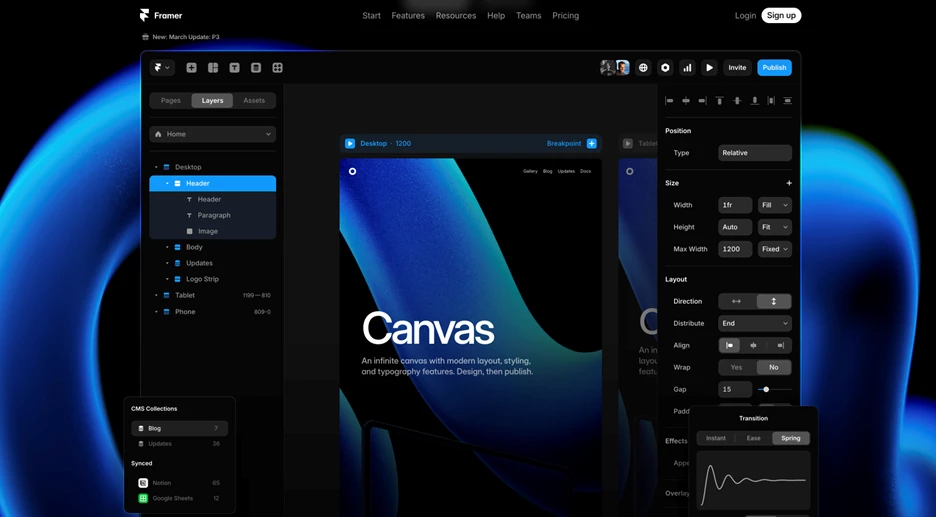
Task: Choose Spring transition
Action: 790,438
